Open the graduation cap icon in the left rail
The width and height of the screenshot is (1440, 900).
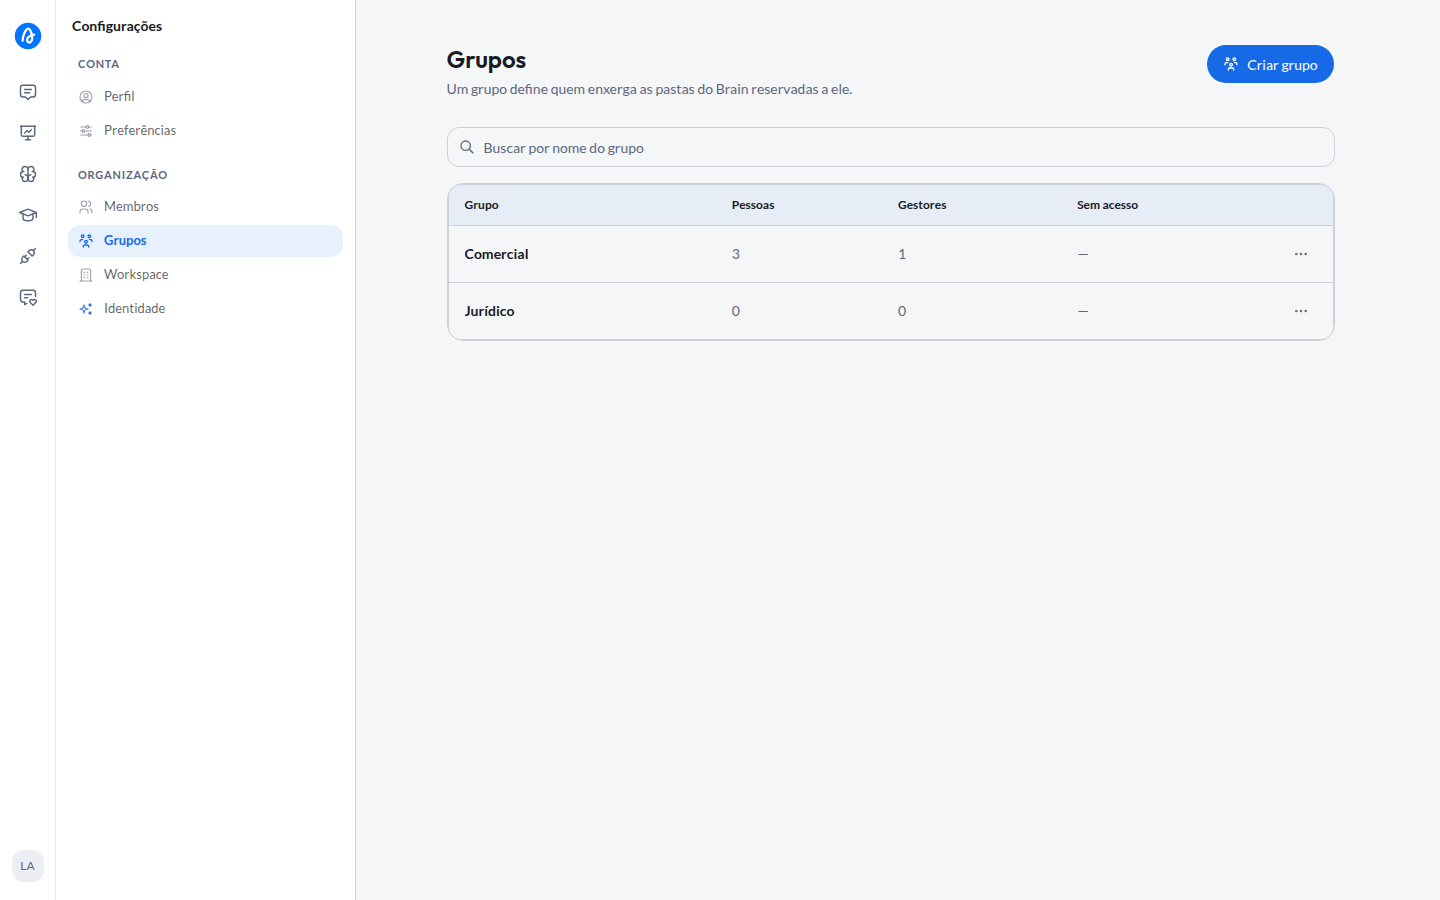(x=28, y=215)
